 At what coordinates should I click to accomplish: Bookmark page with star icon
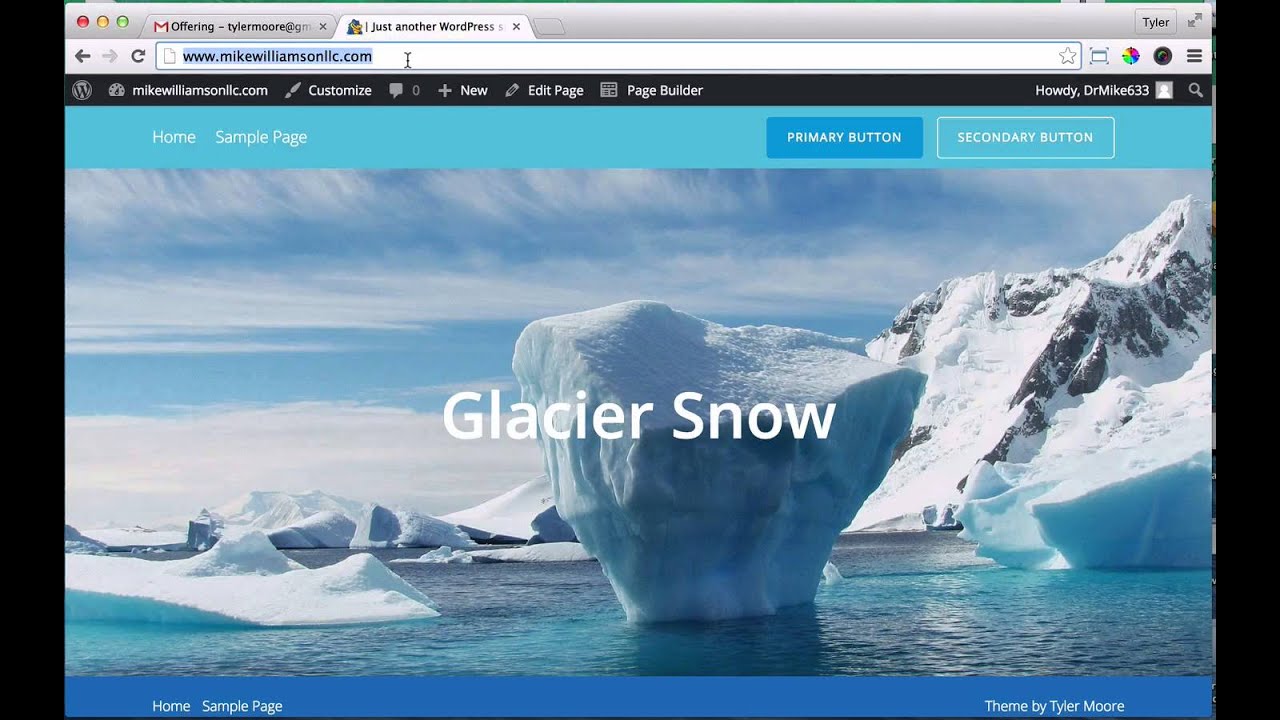[x=1068, y=57]
